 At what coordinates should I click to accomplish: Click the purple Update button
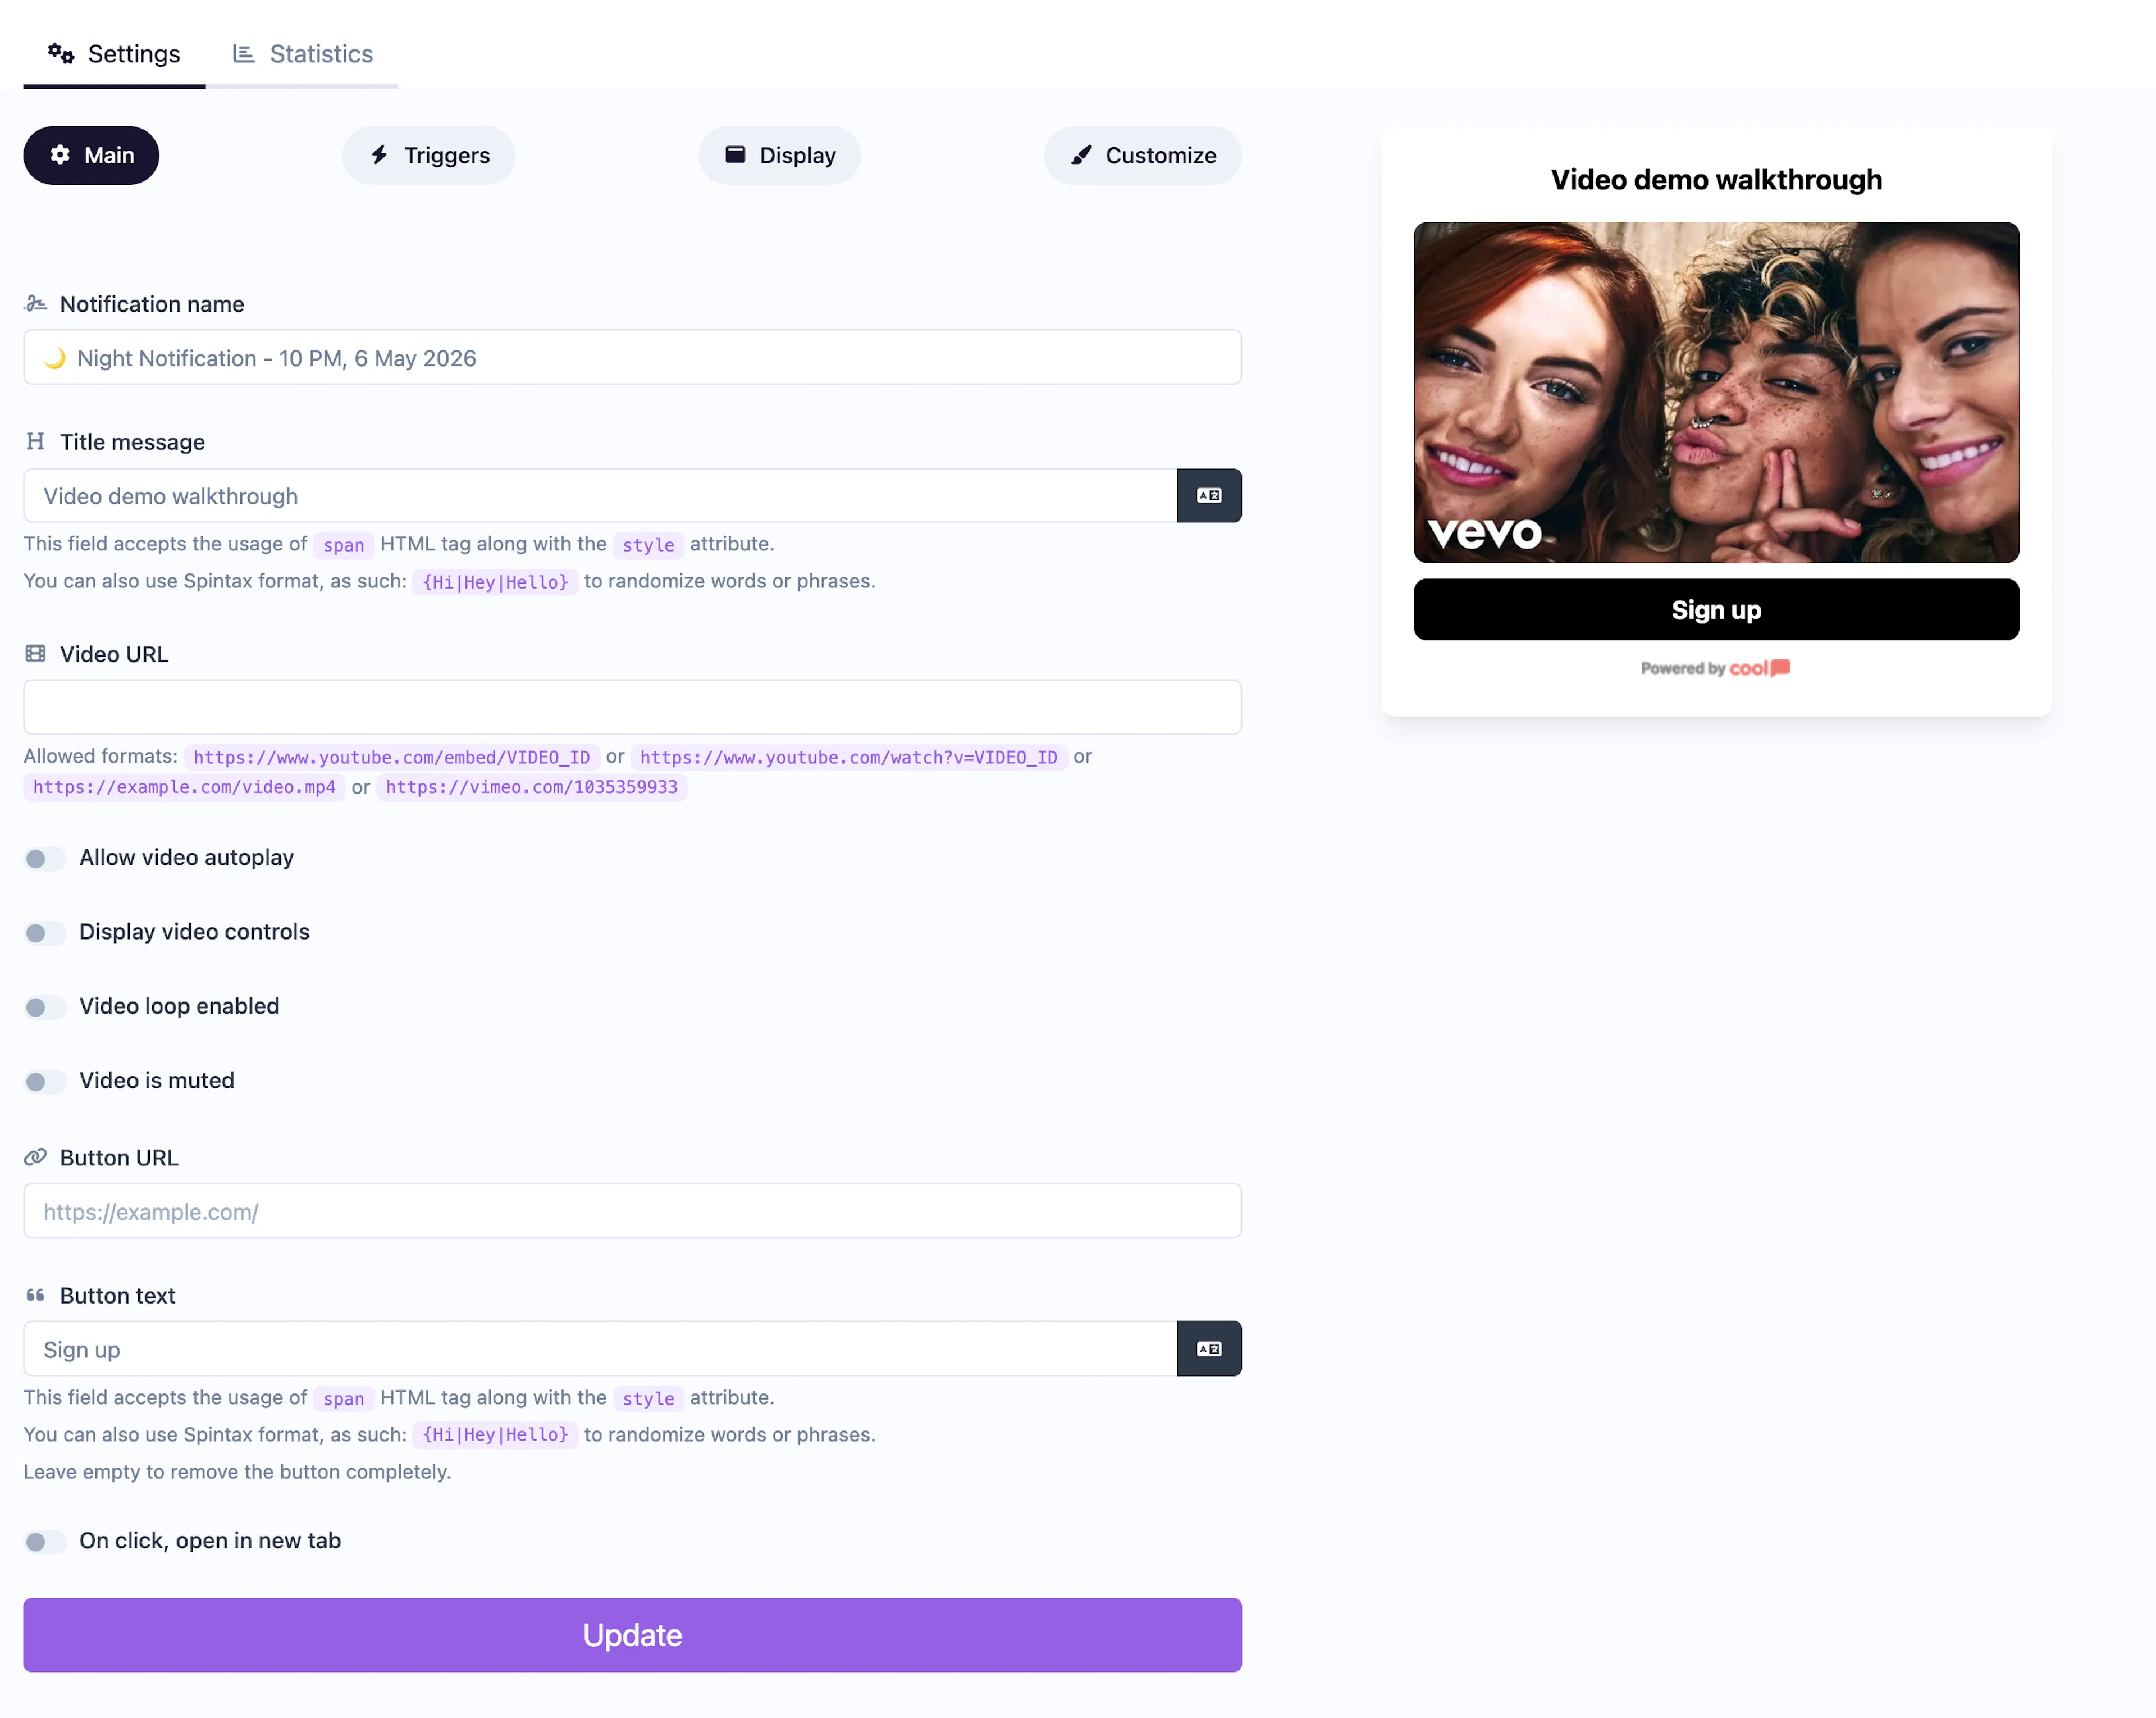632,1635
